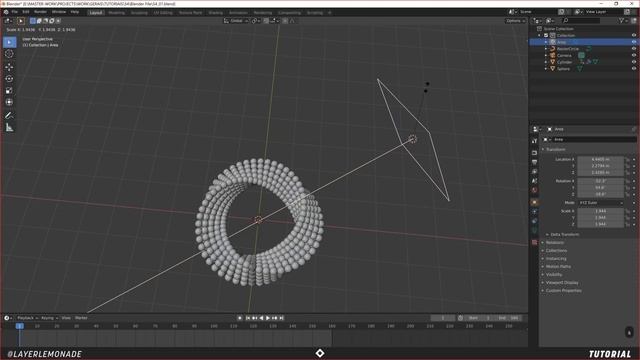Activate the Move tool
640x360 pixels.
pos(9,67)
